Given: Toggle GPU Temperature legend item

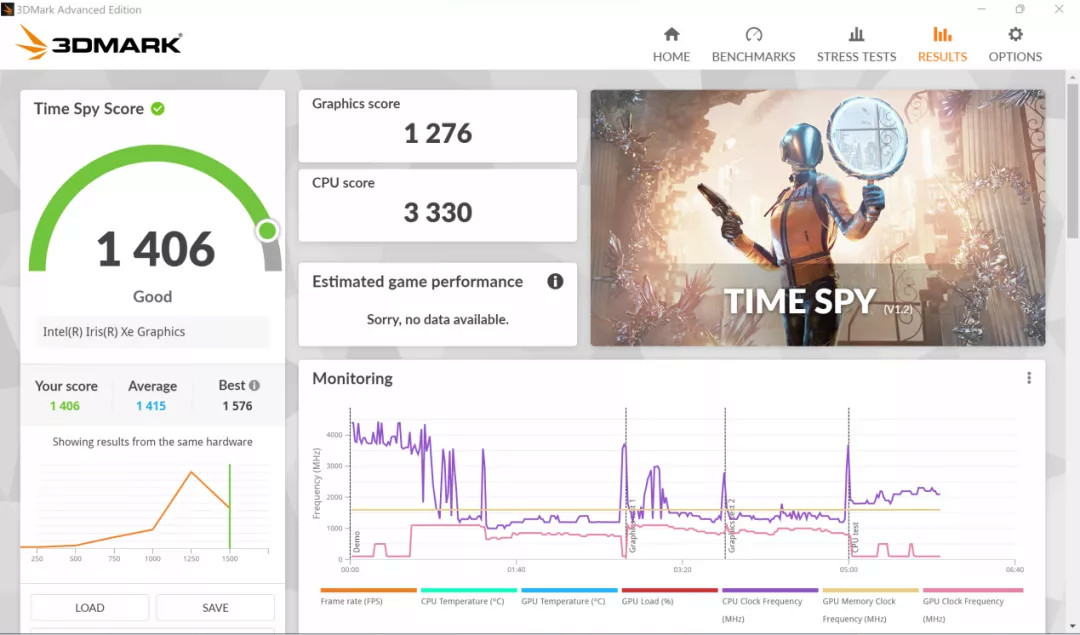Looking at the screenshot, I should coord(569,596).
